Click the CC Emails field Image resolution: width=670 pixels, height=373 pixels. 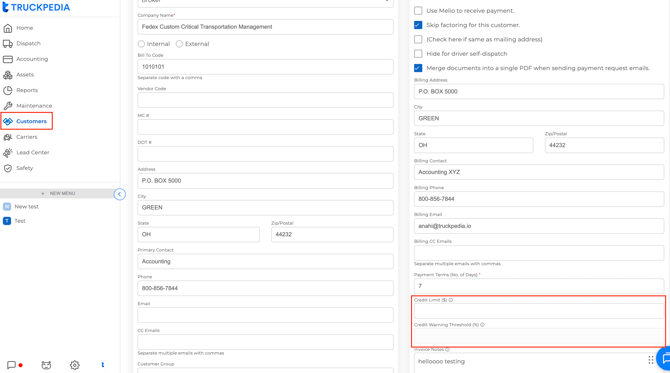pos(265,342)
